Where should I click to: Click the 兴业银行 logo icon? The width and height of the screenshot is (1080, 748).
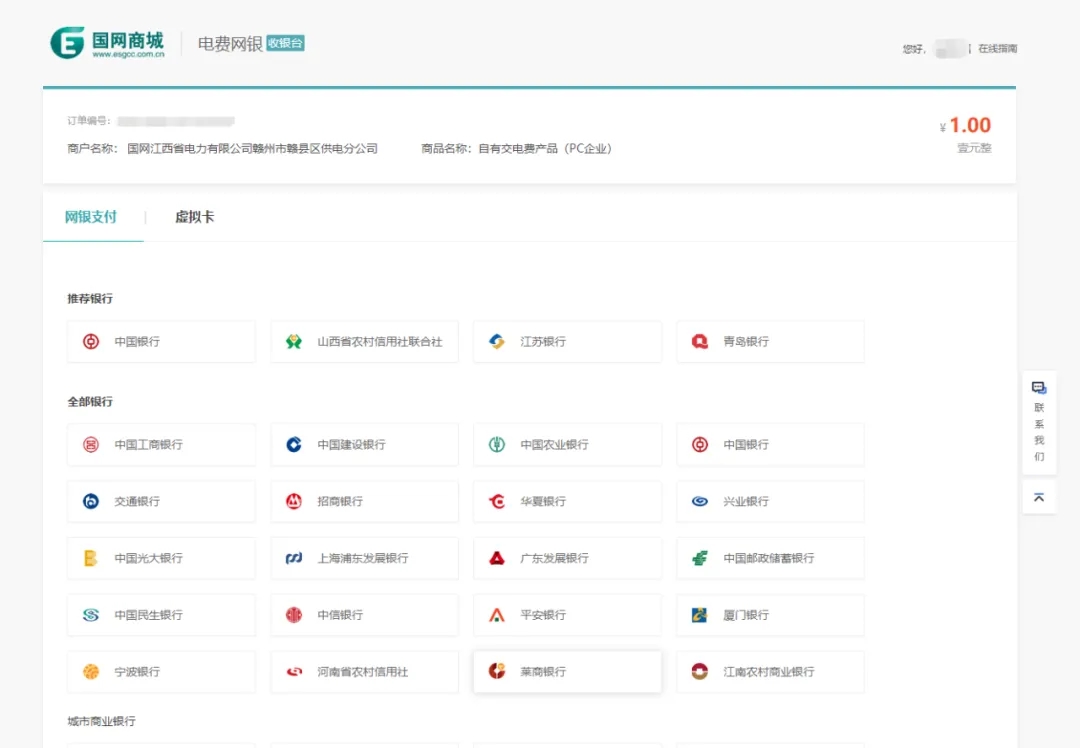point(700,501)
